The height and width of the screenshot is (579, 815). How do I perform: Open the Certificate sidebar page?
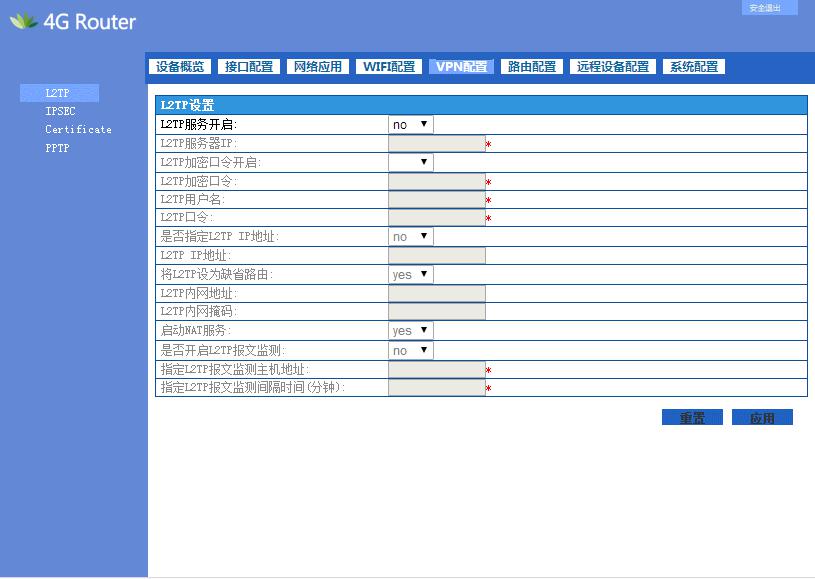pos(78,130)
